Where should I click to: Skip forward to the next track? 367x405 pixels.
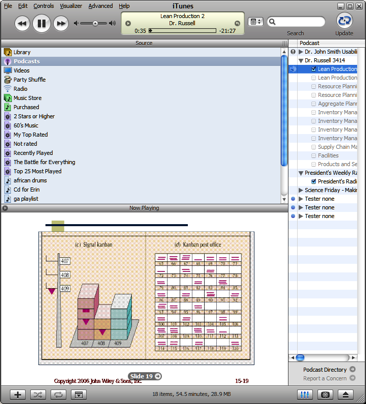[61, 24]
